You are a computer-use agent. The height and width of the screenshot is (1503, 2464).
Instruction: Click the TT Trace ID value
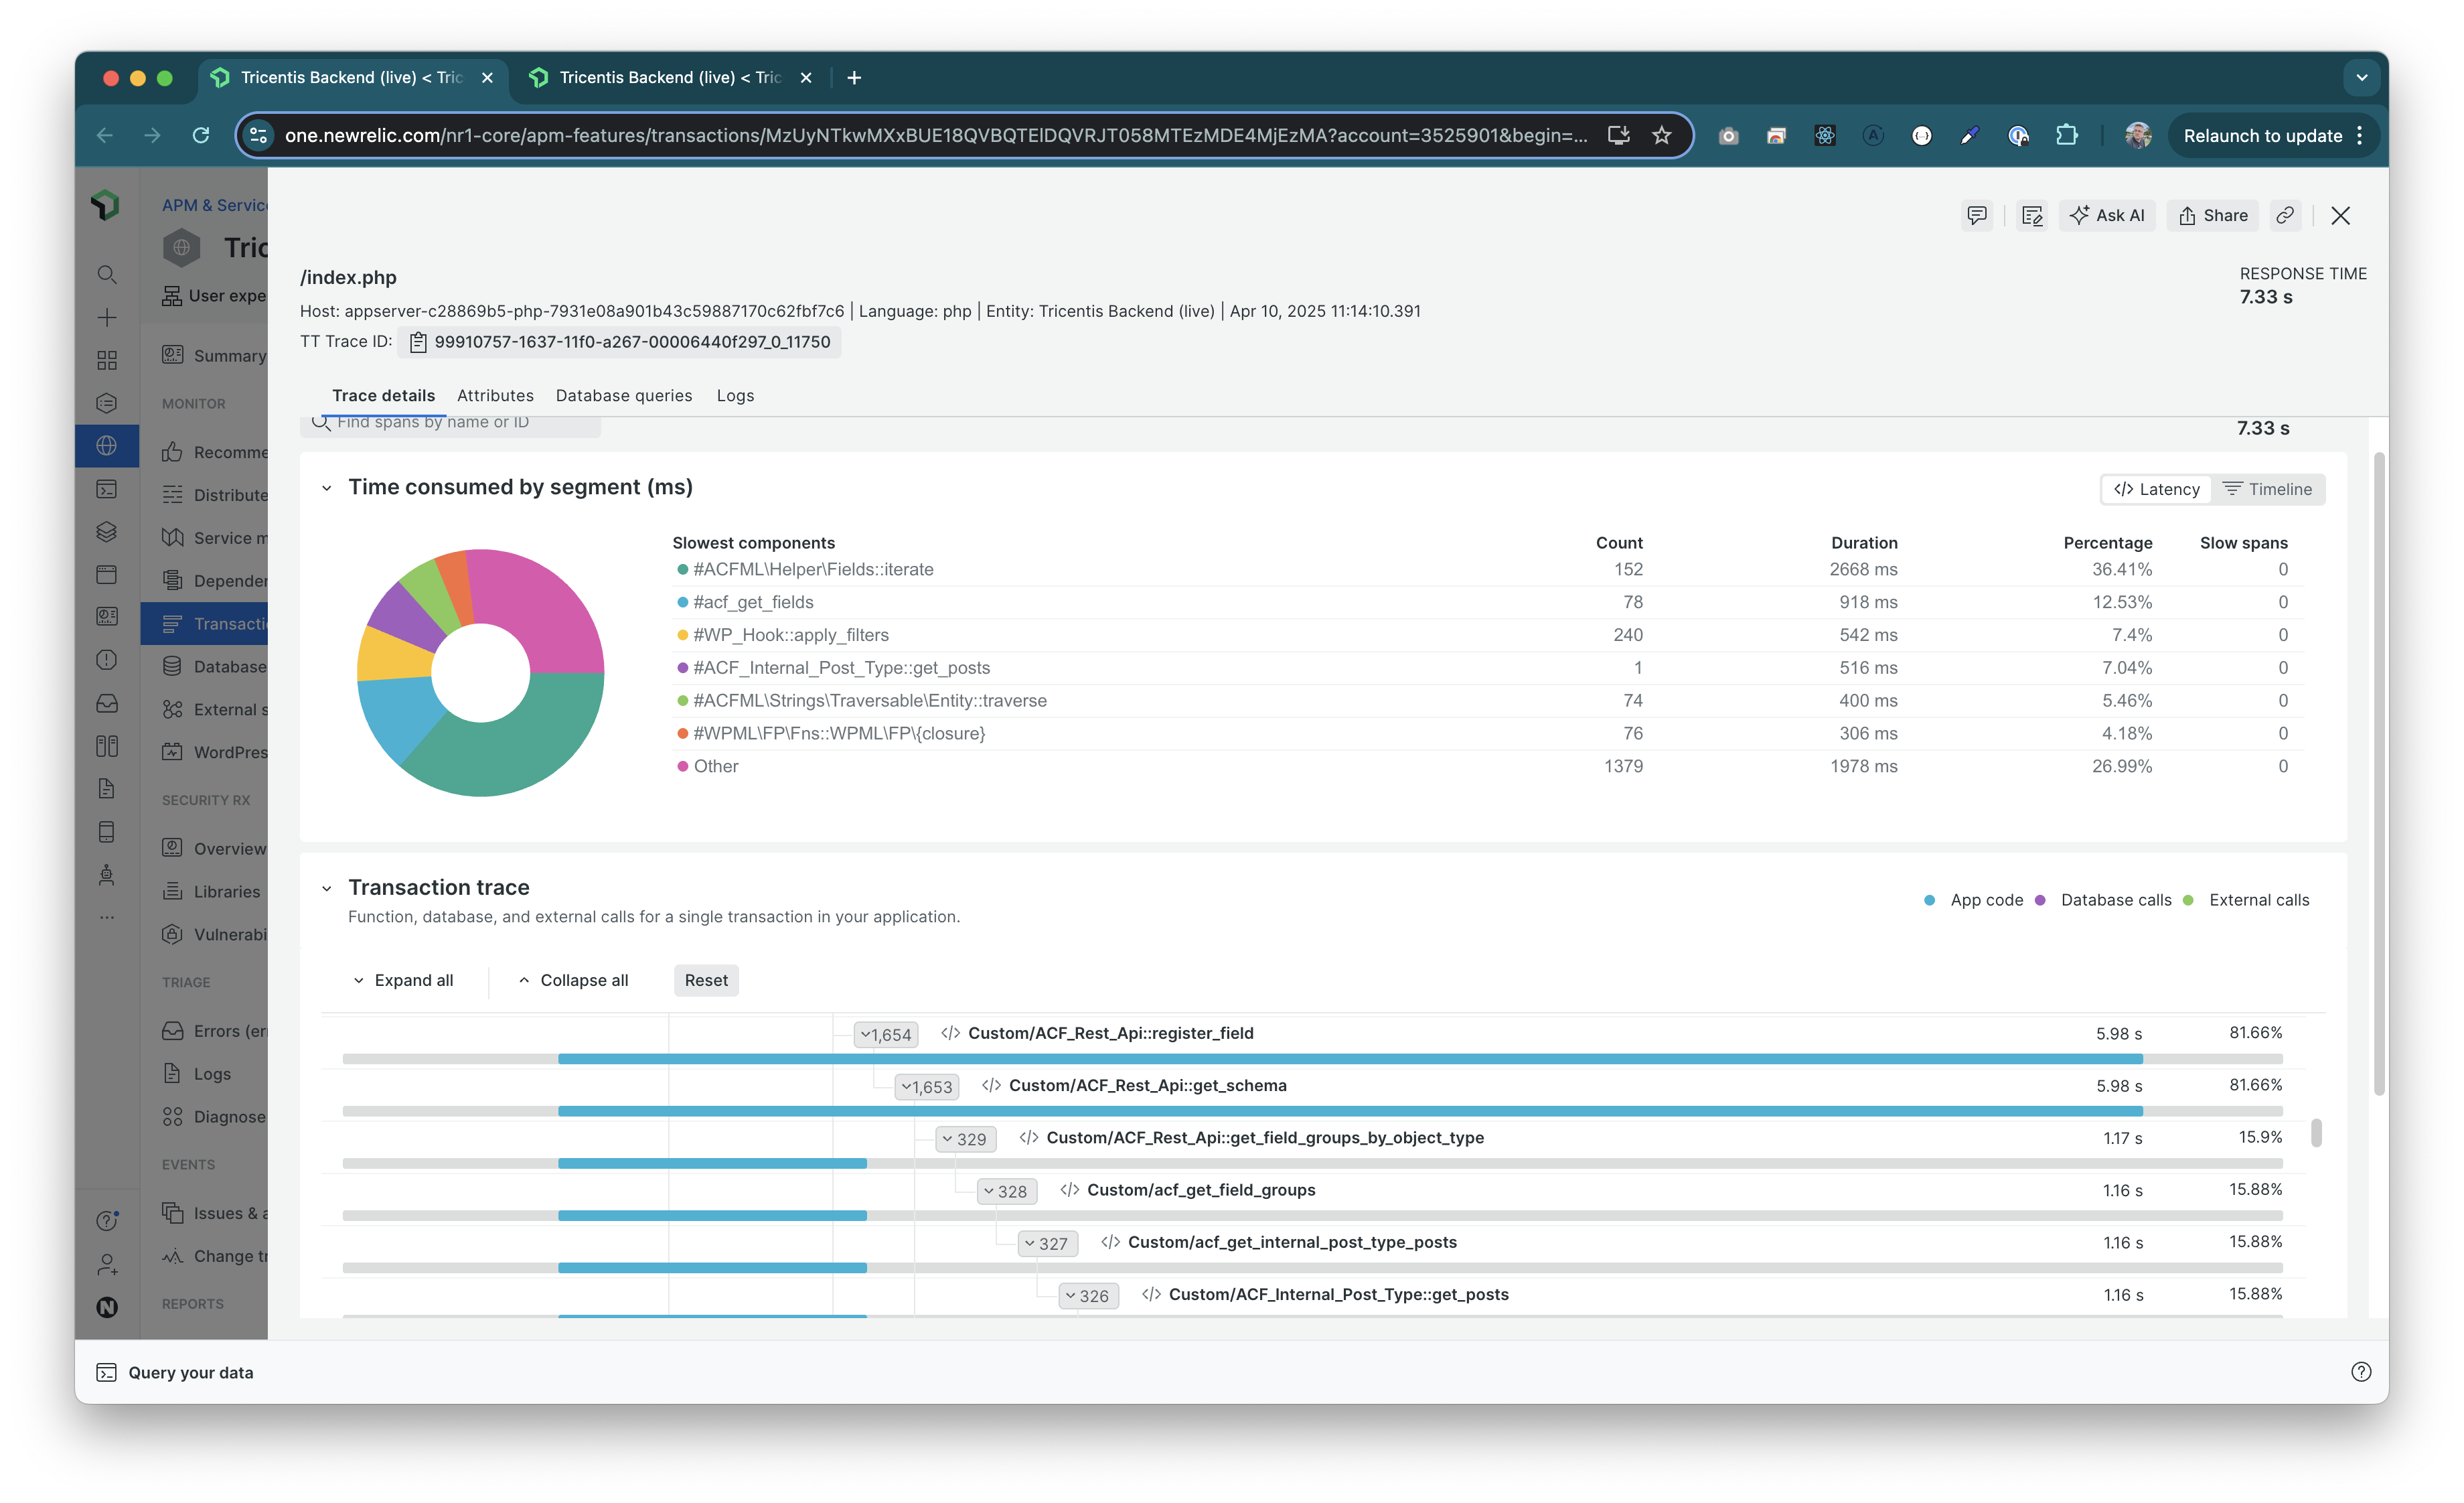click(632, 342)
